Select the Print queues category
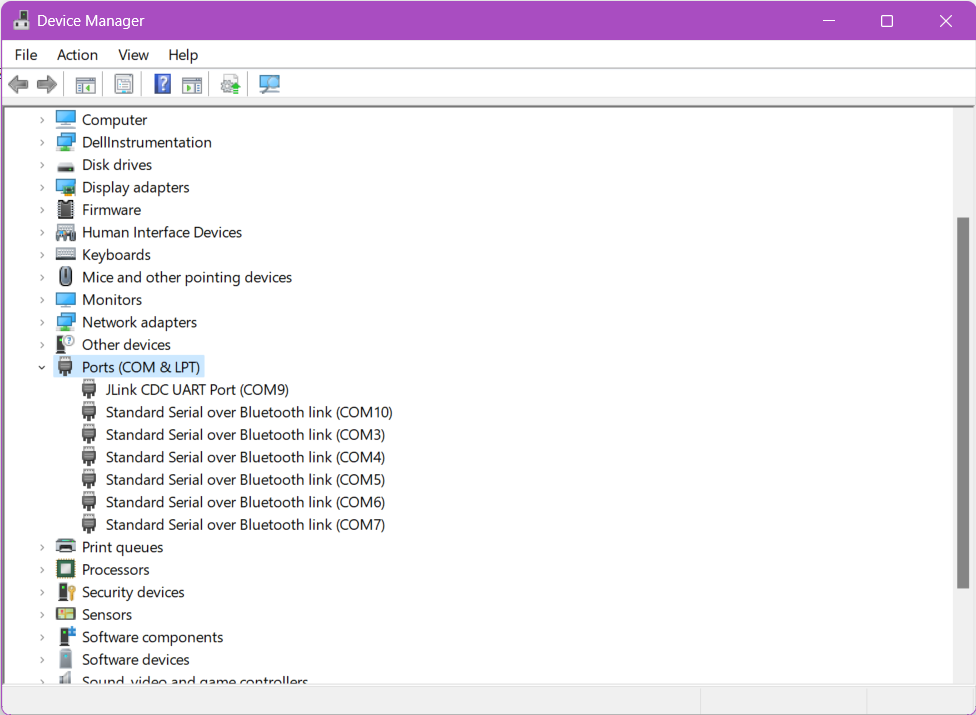 click(x=122, y=547)
